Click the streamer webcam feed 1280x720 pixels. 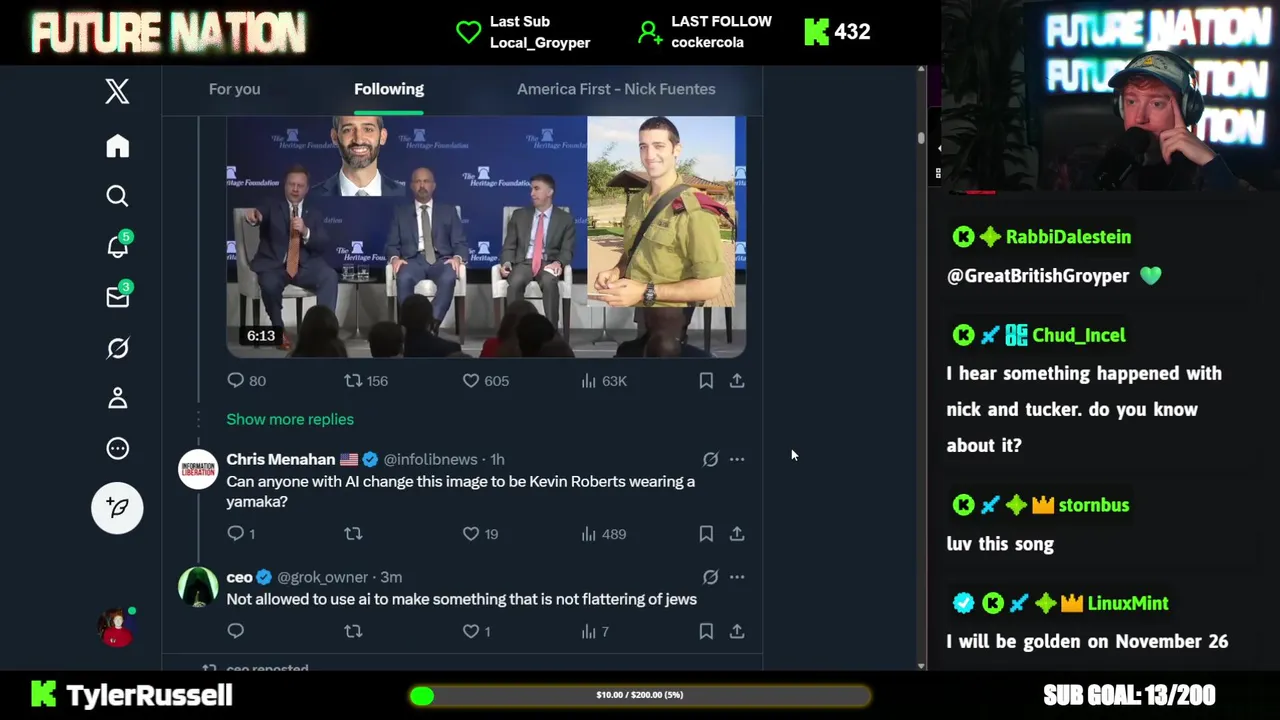pos(1110,95)
